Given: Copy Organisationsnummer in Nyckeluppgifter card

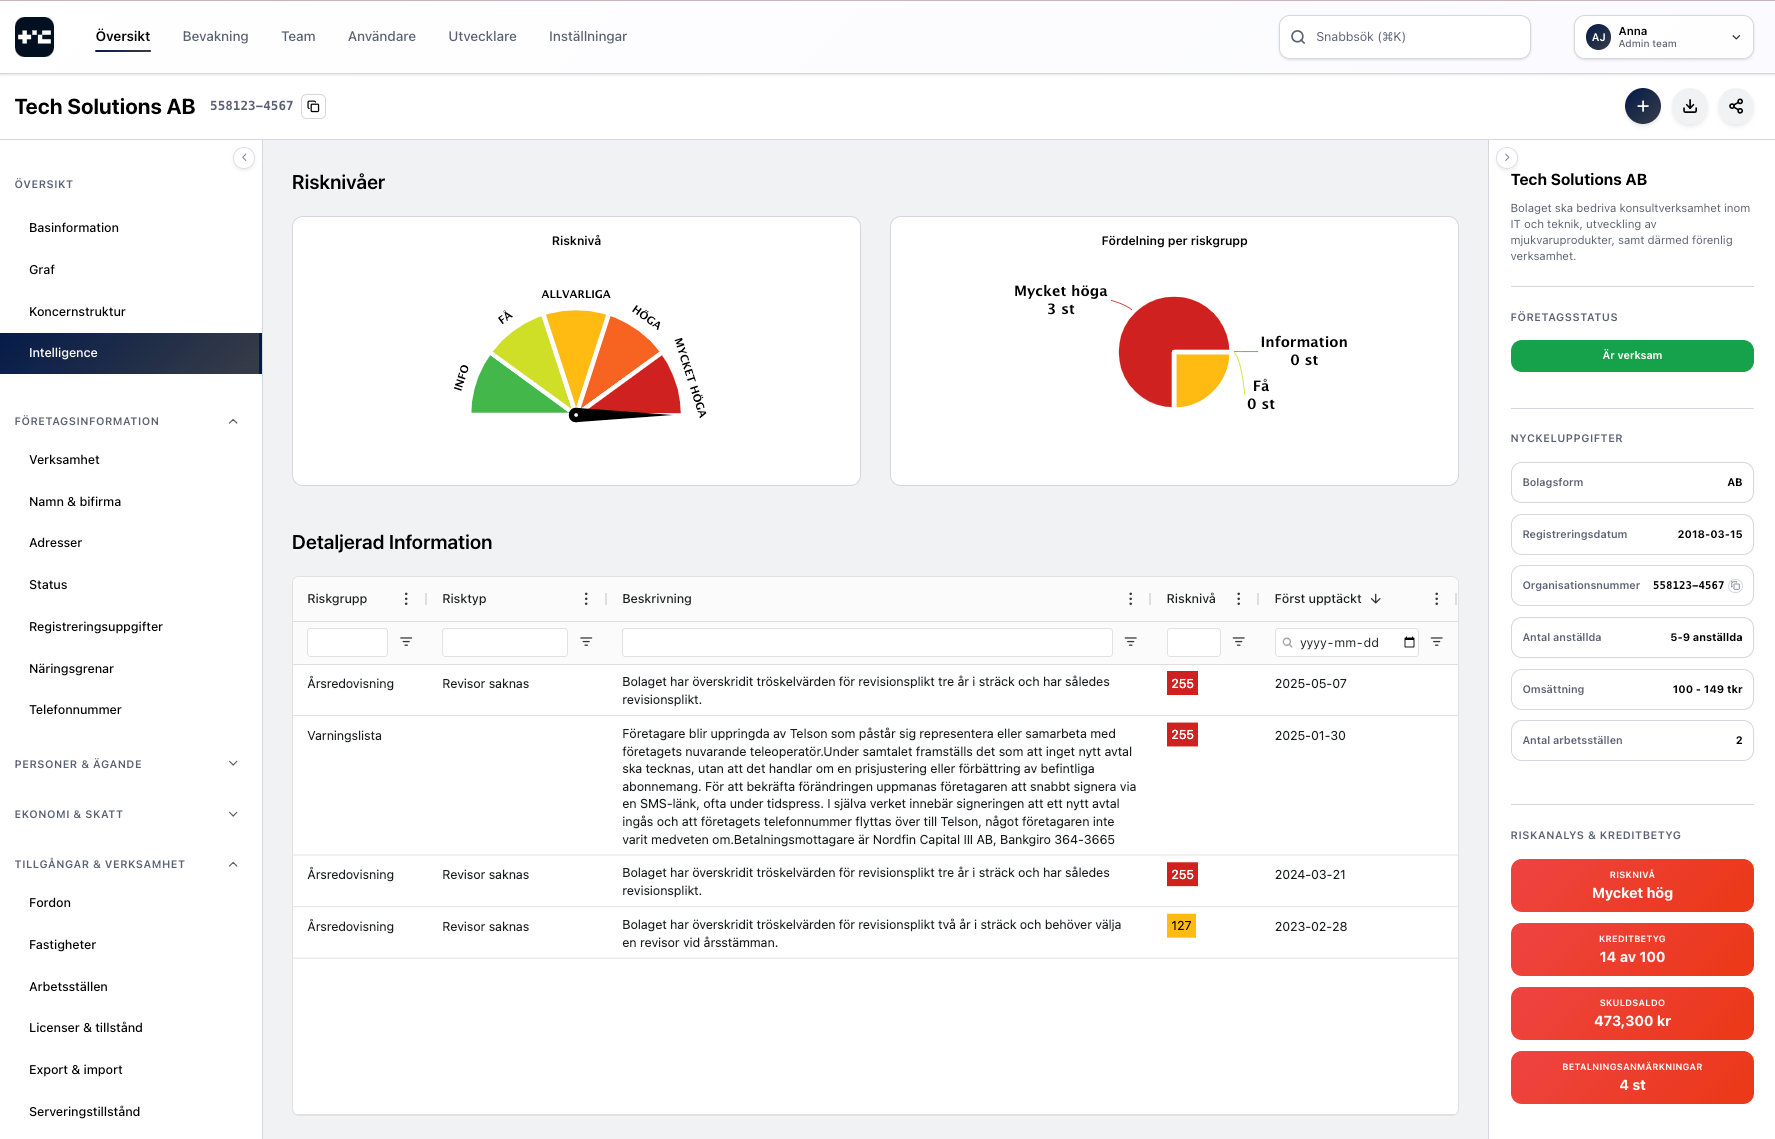Looking at the screenshot, I should pyautogui.click(x=1736, y=586).
